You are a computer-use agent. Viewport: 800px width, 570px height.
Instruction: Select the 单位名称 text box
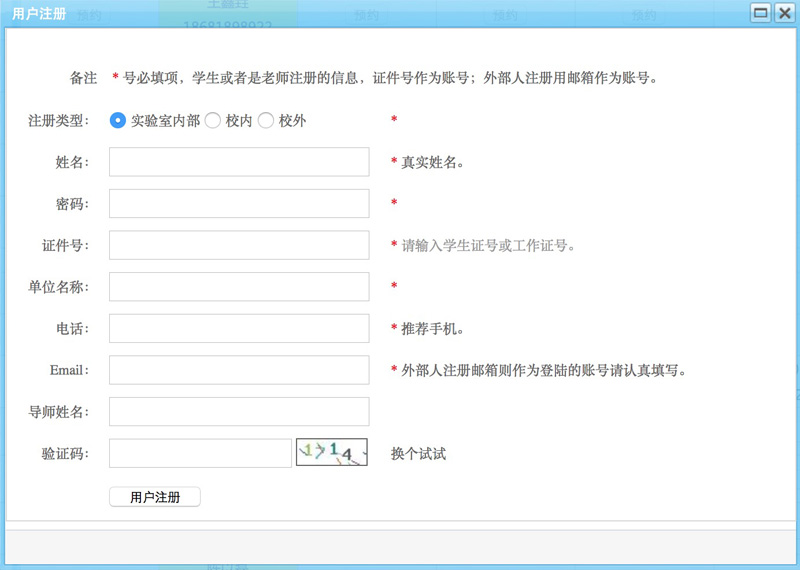coord(239,287)
